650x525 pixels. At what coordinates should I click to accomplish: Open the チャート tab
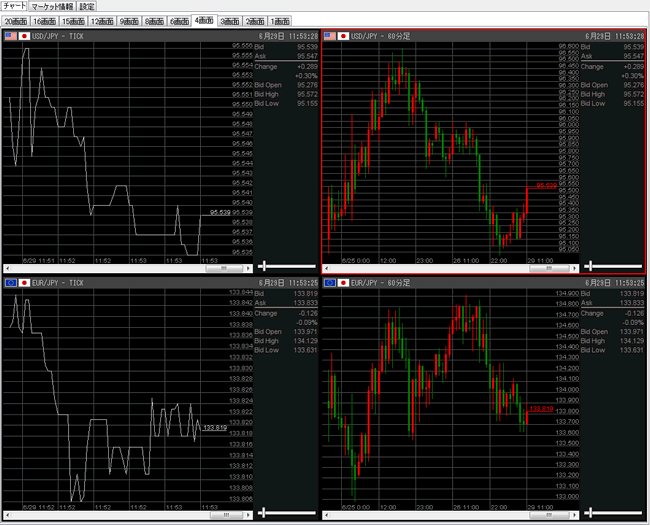click(15, 6)
